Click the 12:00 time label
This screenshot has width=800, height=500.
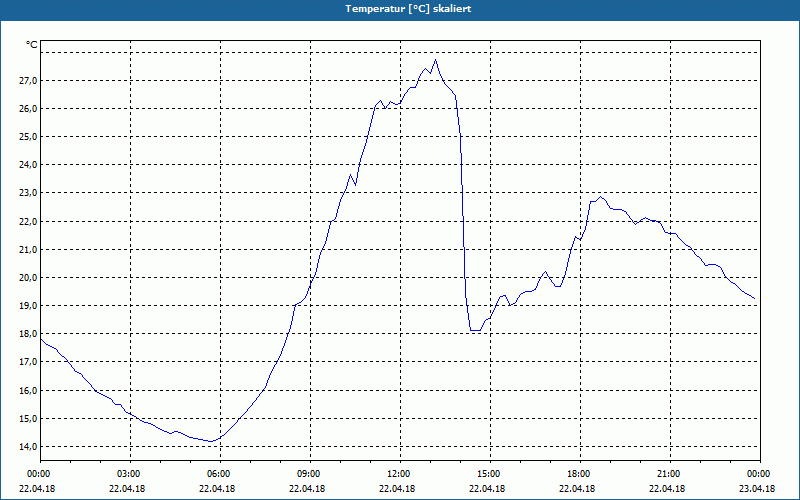point(401,474)
